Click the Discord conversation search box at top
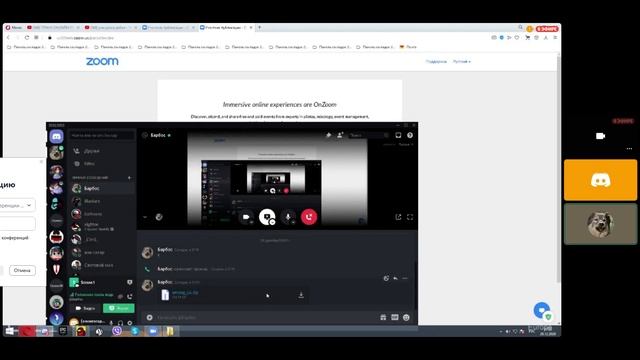 coord(102,135)
